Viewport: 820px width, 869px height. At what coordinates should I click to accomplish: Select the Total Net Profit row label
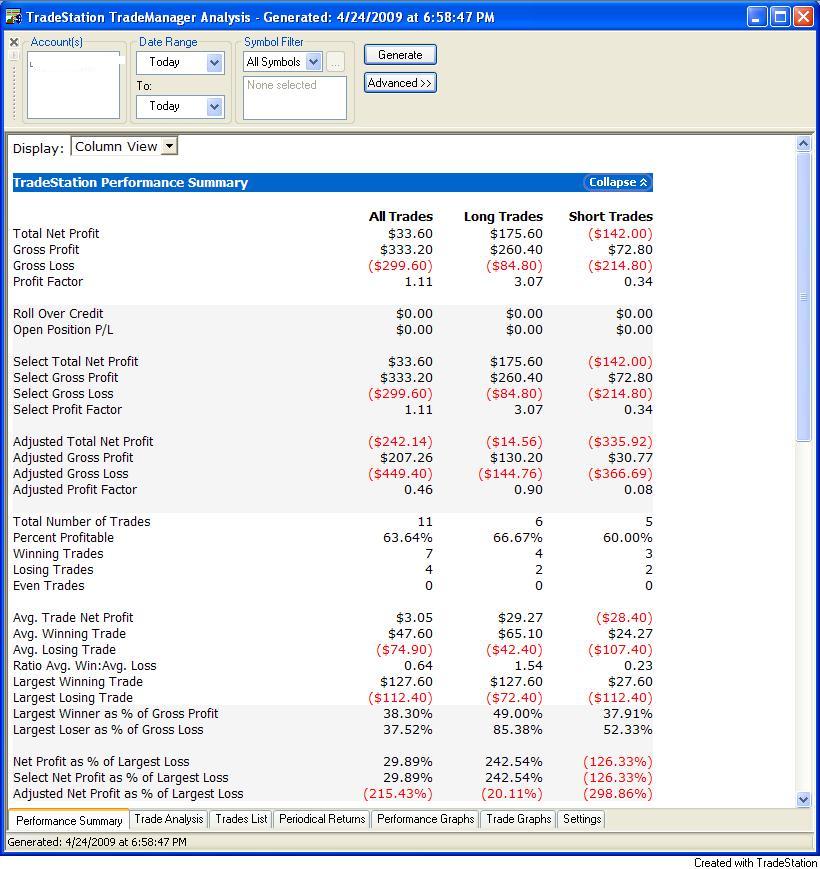click(56, 234)
